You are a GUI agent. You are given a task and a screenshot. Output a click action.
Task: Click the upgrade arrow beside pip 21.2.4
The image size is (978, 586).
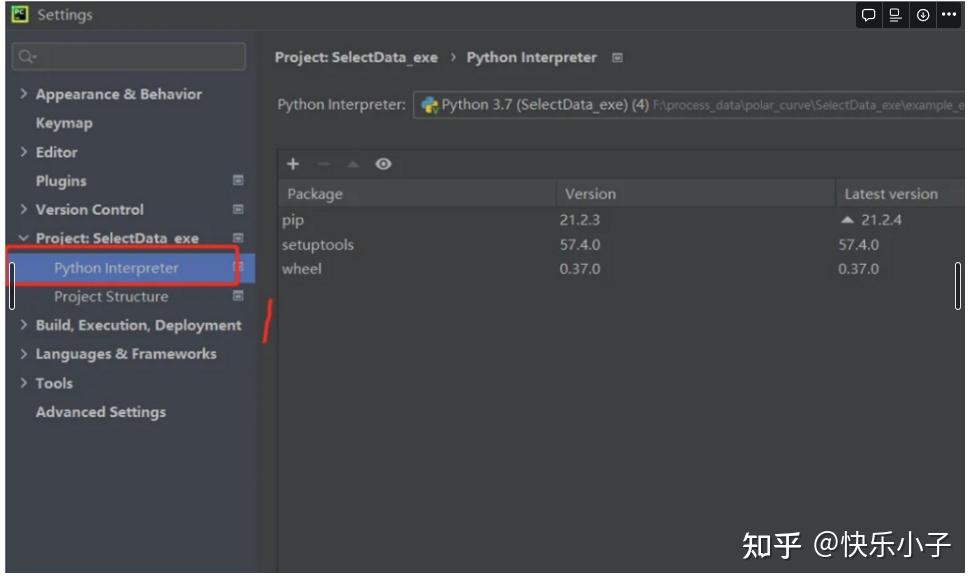[x=847, y=220]
